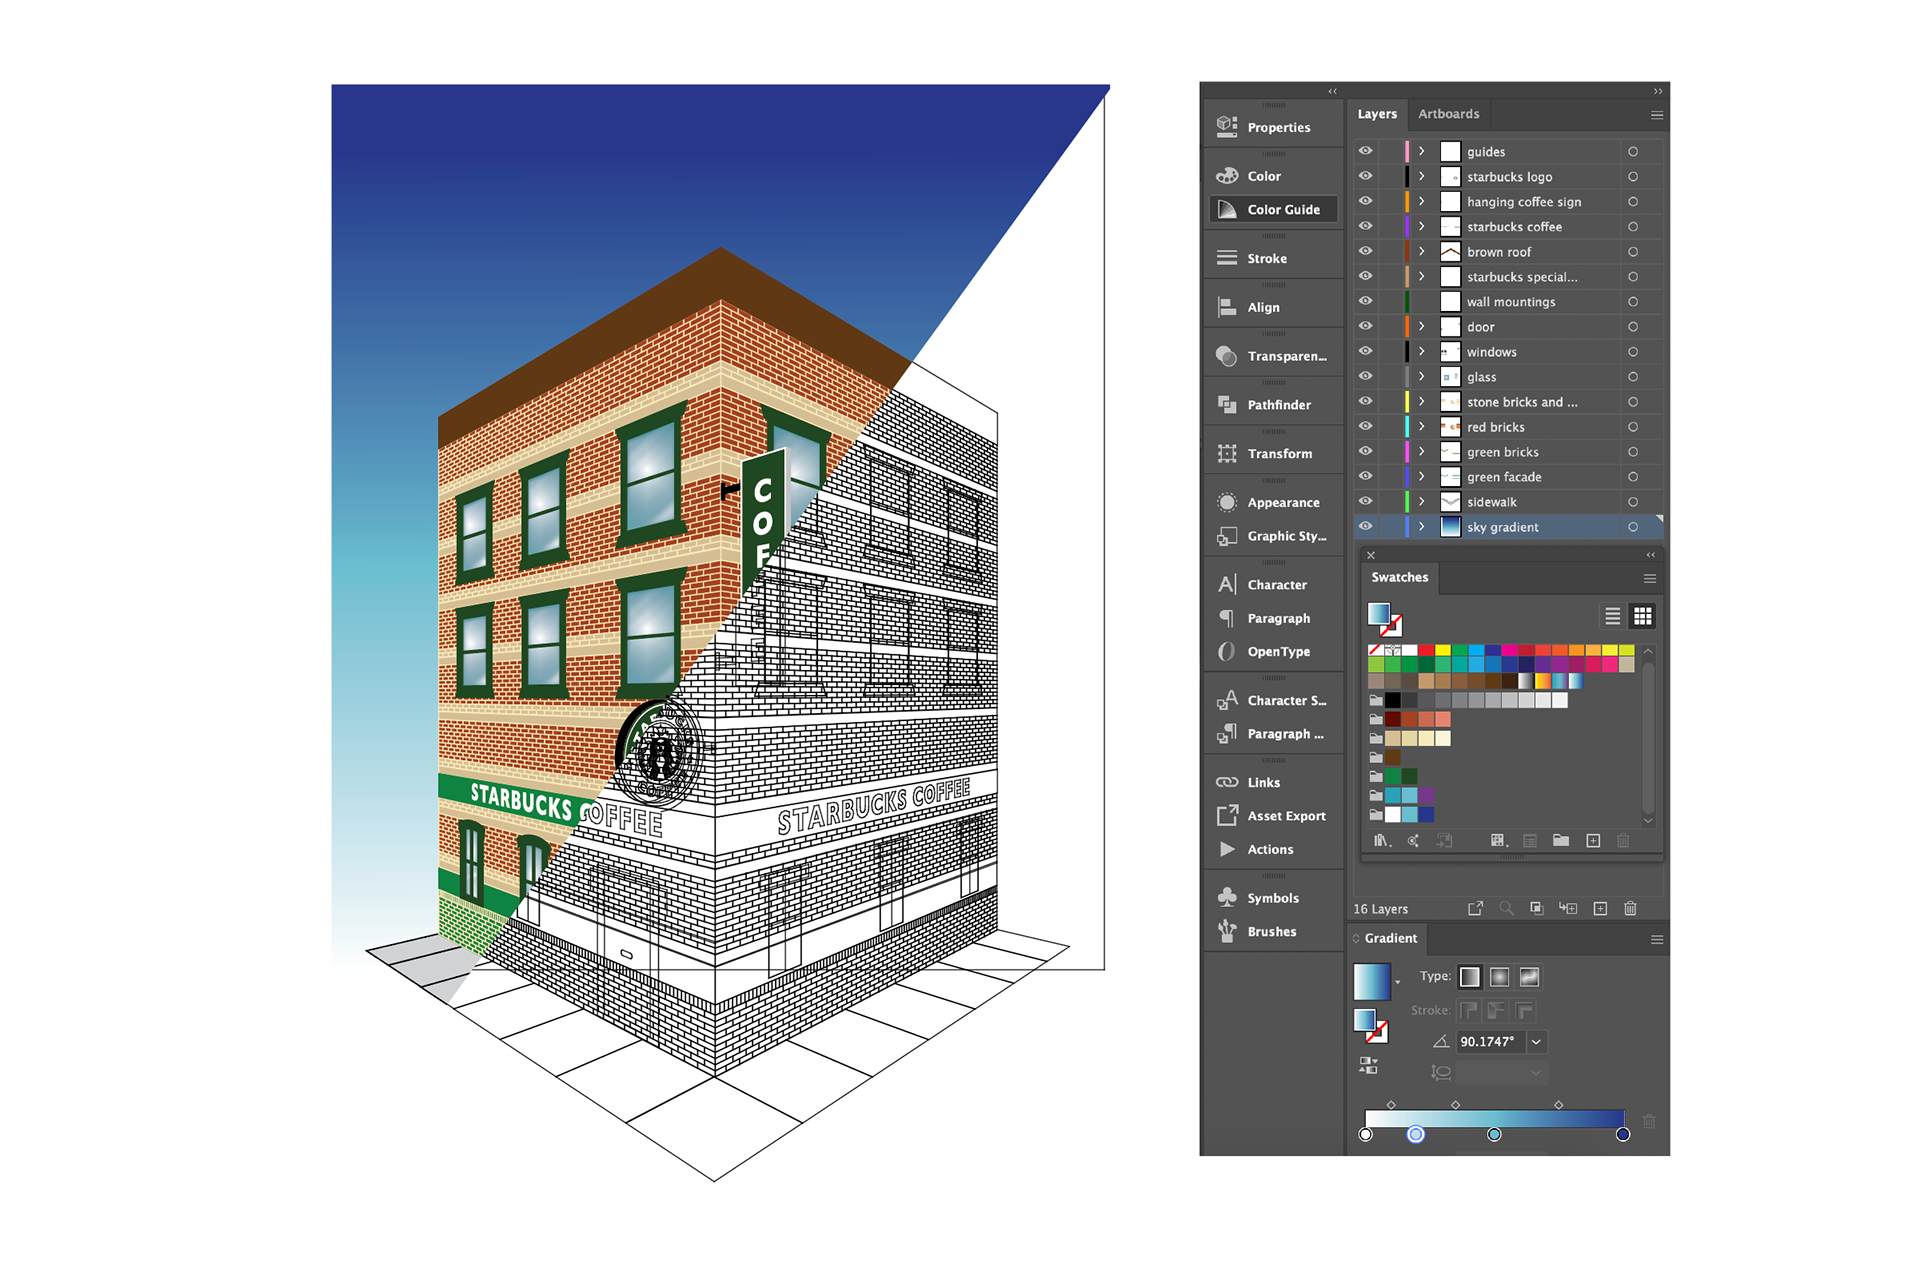Hide the sidewalk layer
Screen dimensions: 1920x1280
click(1365, 502)
